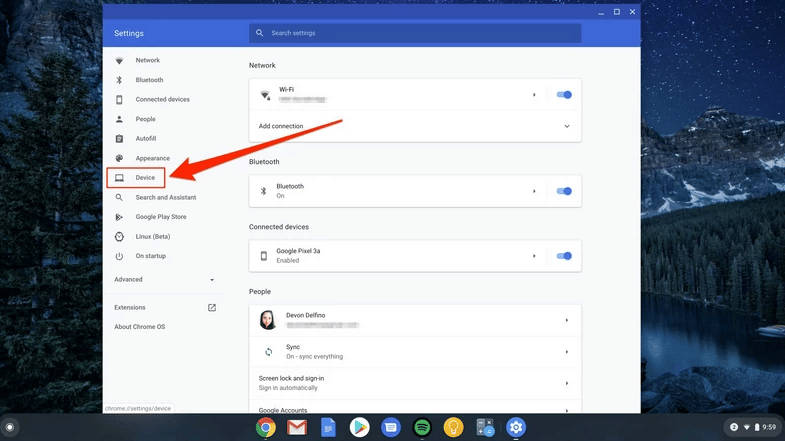Screen dimensions: 785x441
Task: Click the Network wifi icon in sidebar
Action: click(119, 61)
